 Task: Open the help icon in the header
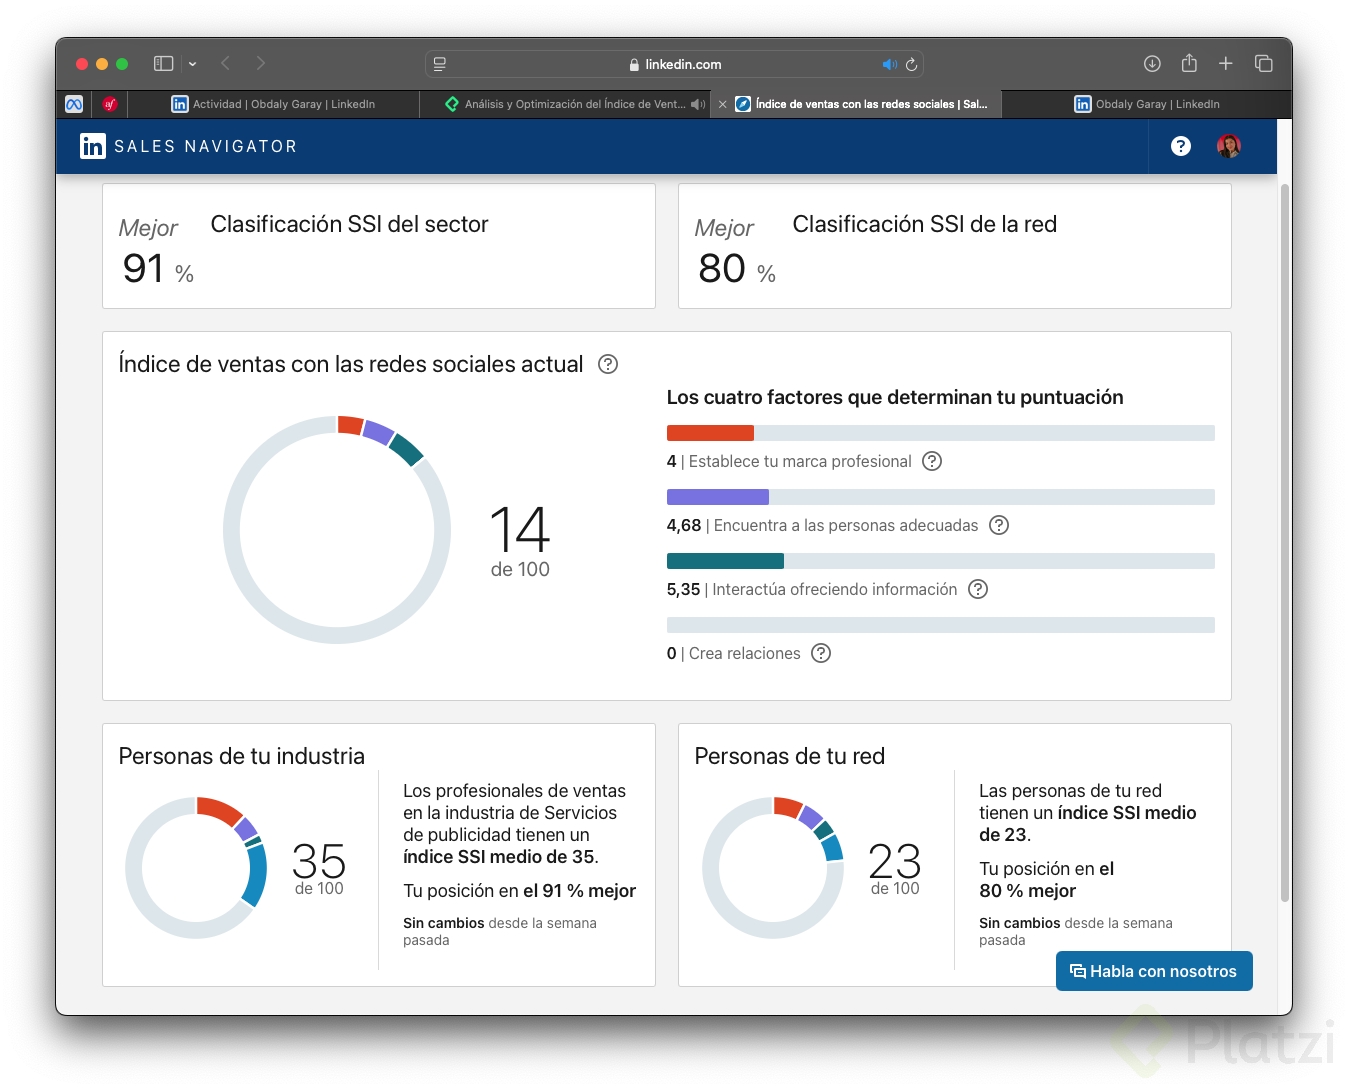click(x=1181, y=146)
